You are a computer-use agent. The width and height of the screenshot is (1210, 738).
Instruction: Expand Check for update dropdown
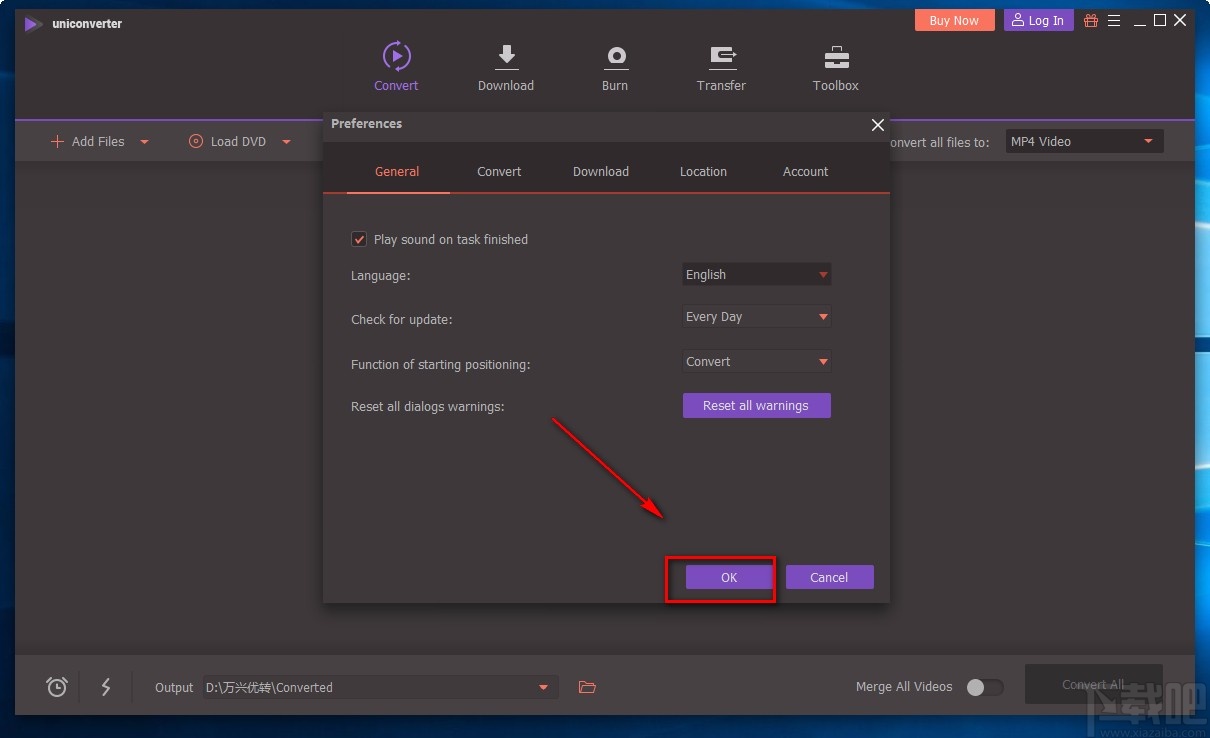pos(757,317)
